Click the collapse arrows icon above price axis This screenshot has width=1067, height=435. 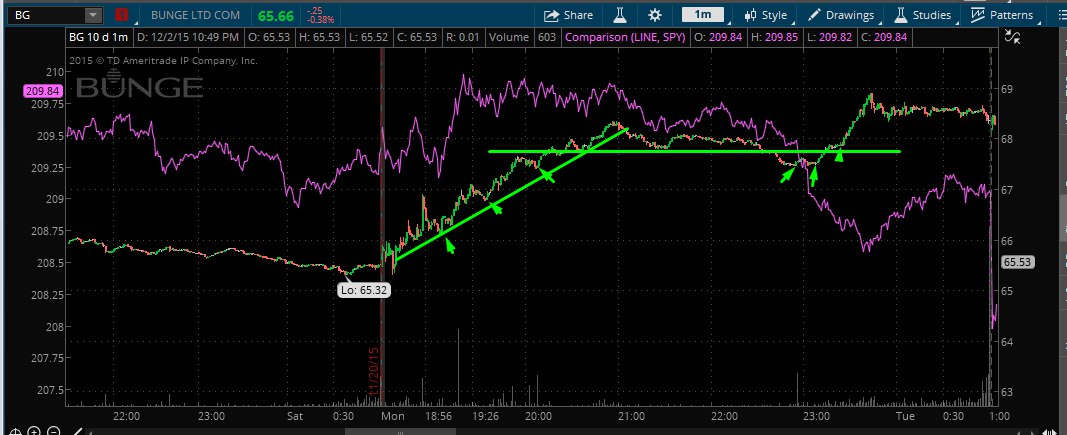tap(1013, 37)
